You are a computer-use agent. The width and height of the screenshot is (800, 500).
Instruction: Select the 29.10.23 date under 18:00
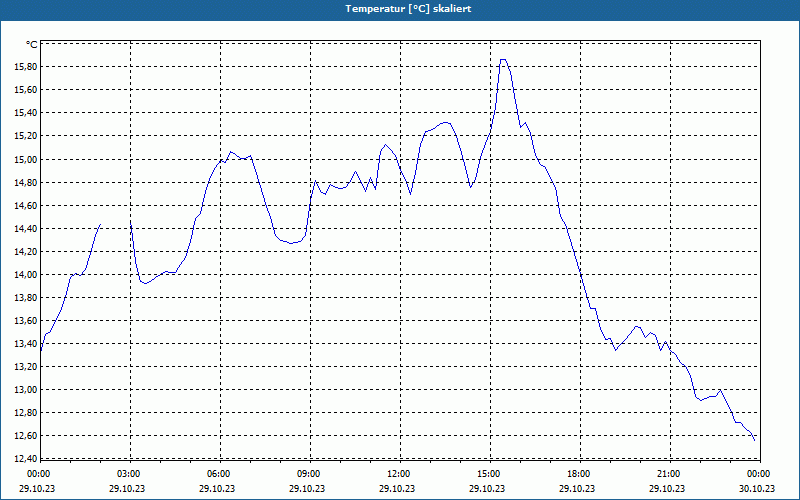click(577, 488)
